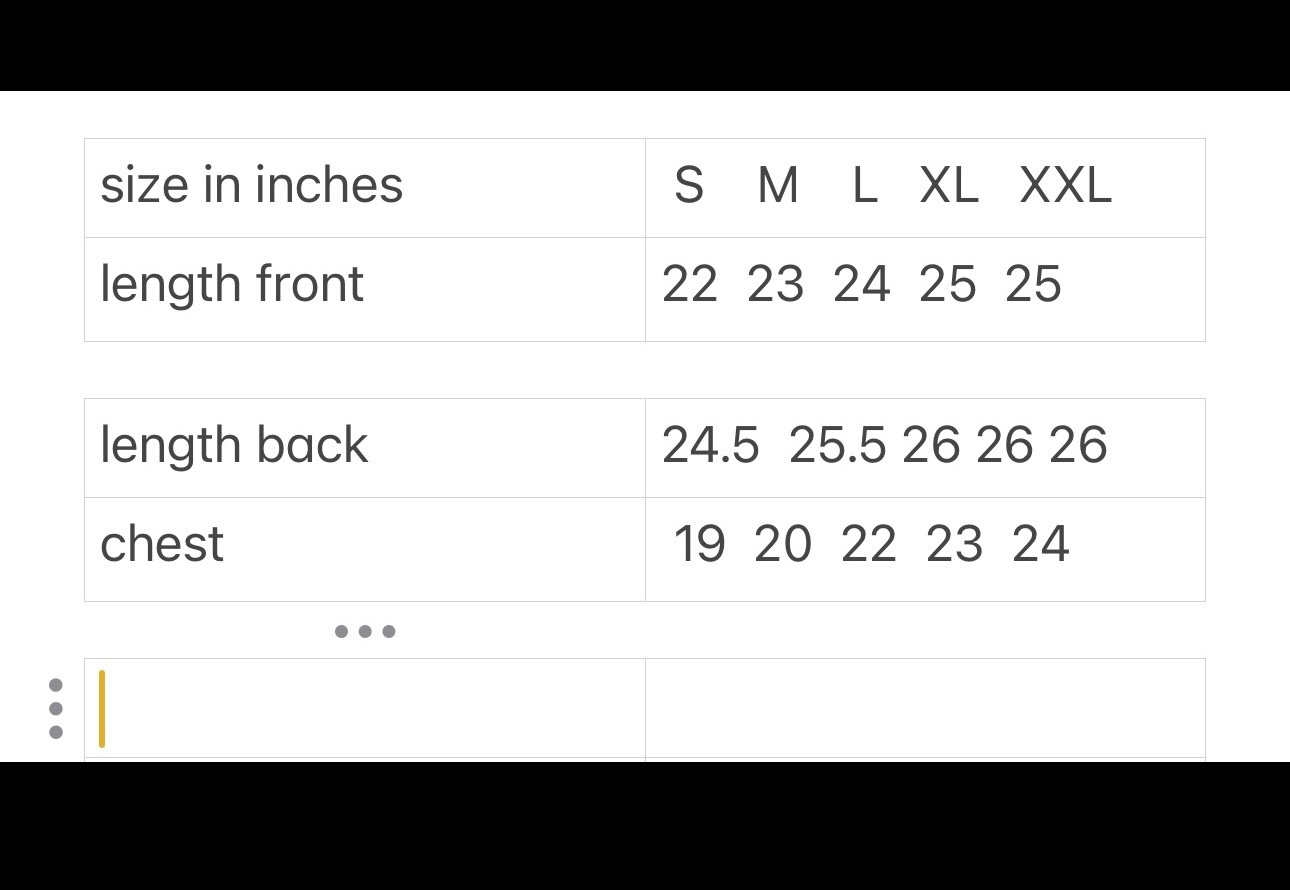The width and height of the screenshot is (1290, 890).
Task: Tap the horizontal three-dot column handle
Action: (x=365, y=631)
